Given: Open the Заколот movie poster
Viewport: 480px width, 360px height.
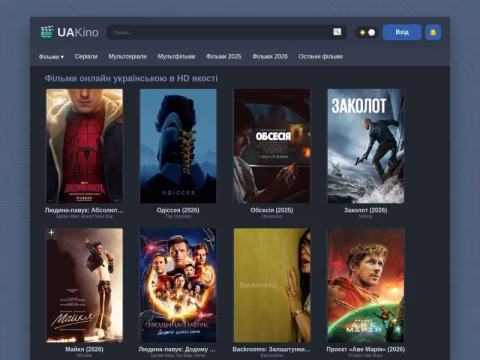Looking at the screenshot, I should click(366, 146).
